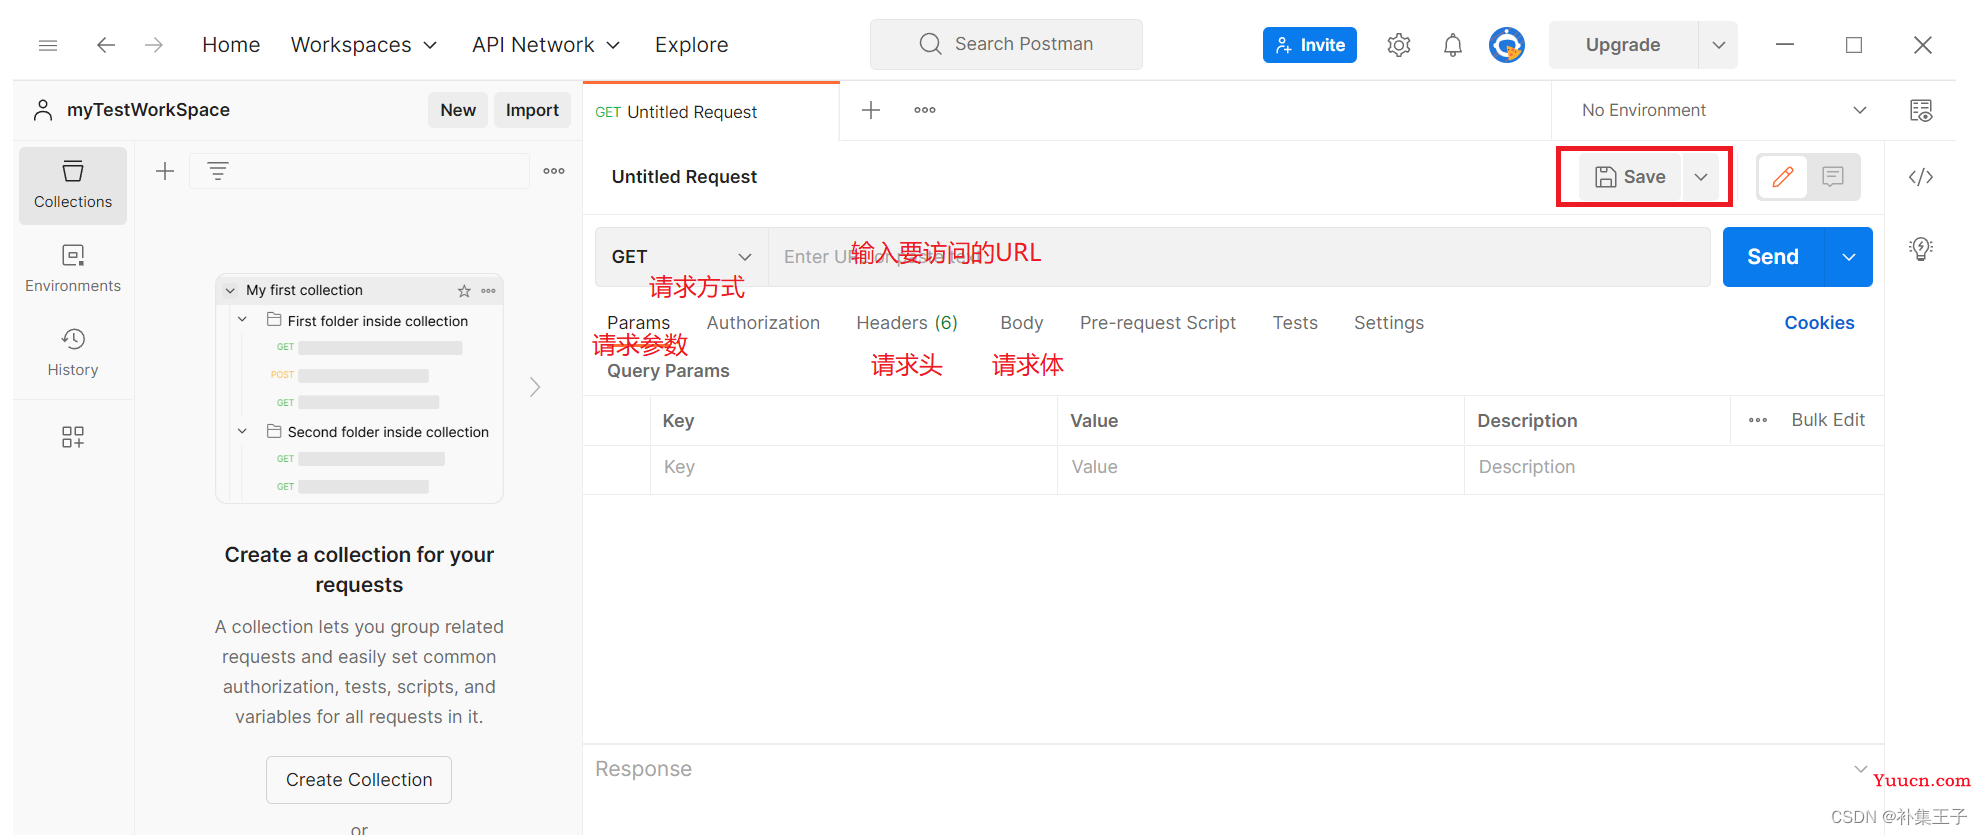Screen dimensions: 1983x835
Task: Click the Enter URL input field
Action: (1239, 257)
